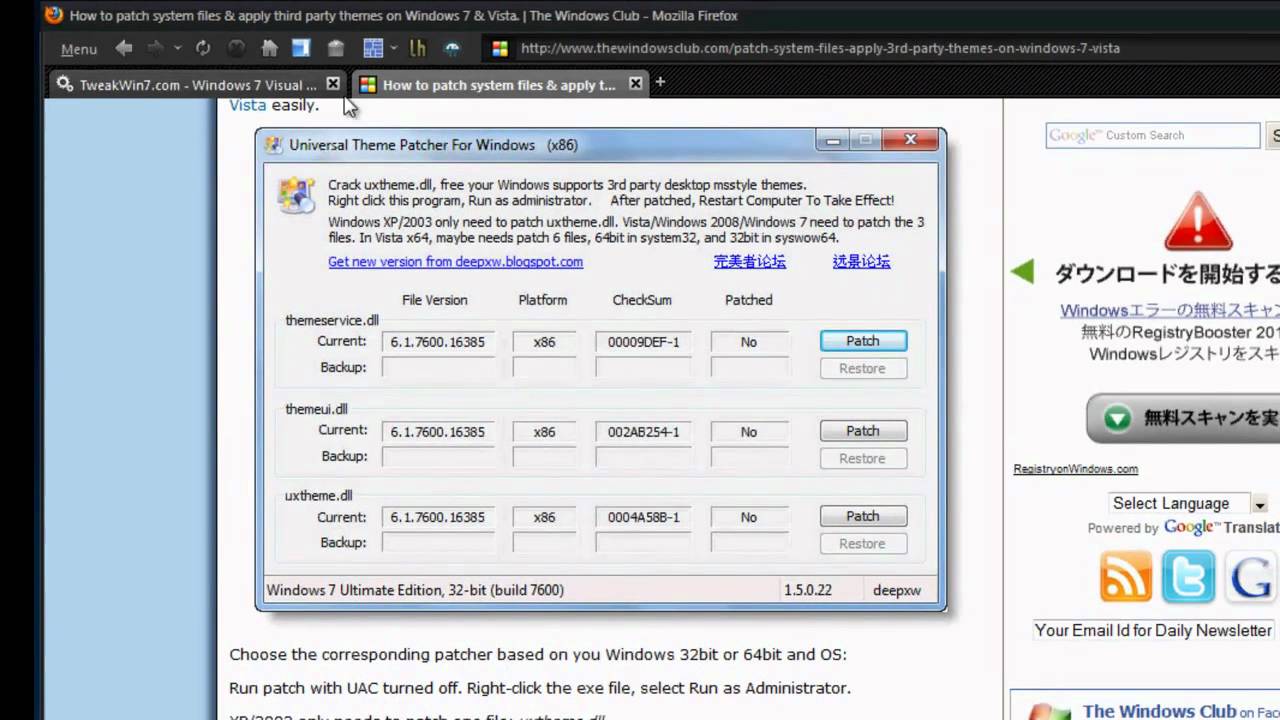Open the RegistryonWindows.com link

[x=1075, y=469]
